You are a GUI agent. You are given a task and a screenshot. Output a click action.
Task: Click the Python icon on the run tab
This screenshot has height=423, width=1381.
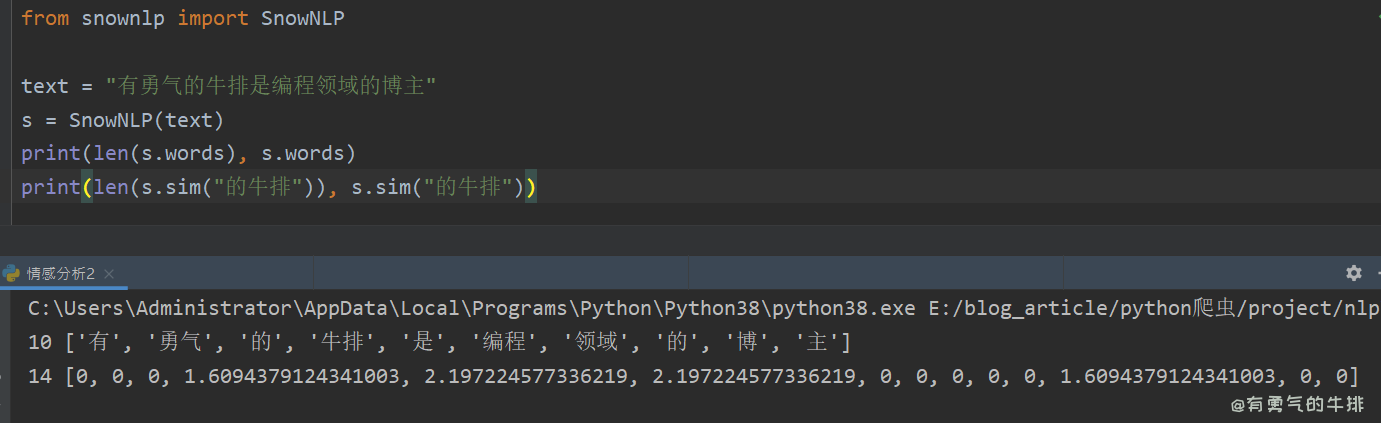point(12,273)
